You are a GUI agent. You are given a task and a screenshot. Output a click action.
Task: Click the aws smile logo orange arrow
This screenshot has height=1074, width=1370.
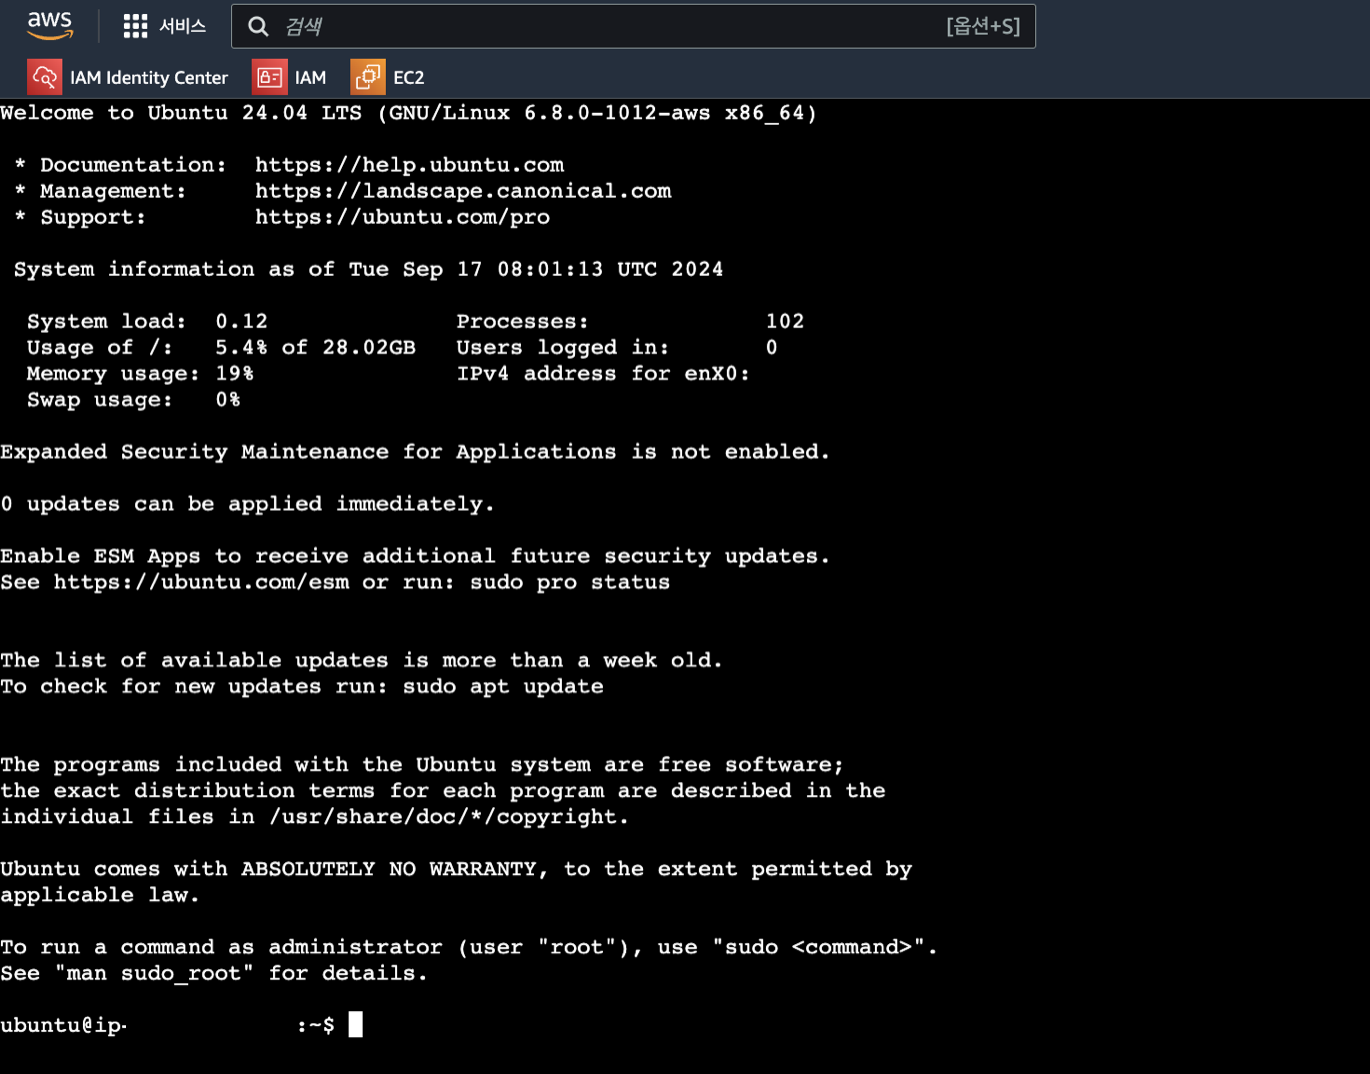[49, 33]
